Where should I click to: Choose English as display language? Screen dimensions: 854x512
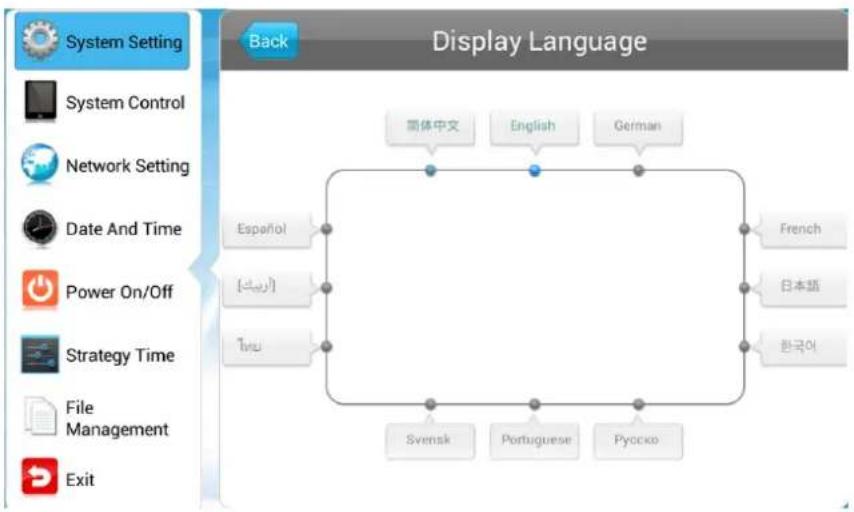coord(534,127)
